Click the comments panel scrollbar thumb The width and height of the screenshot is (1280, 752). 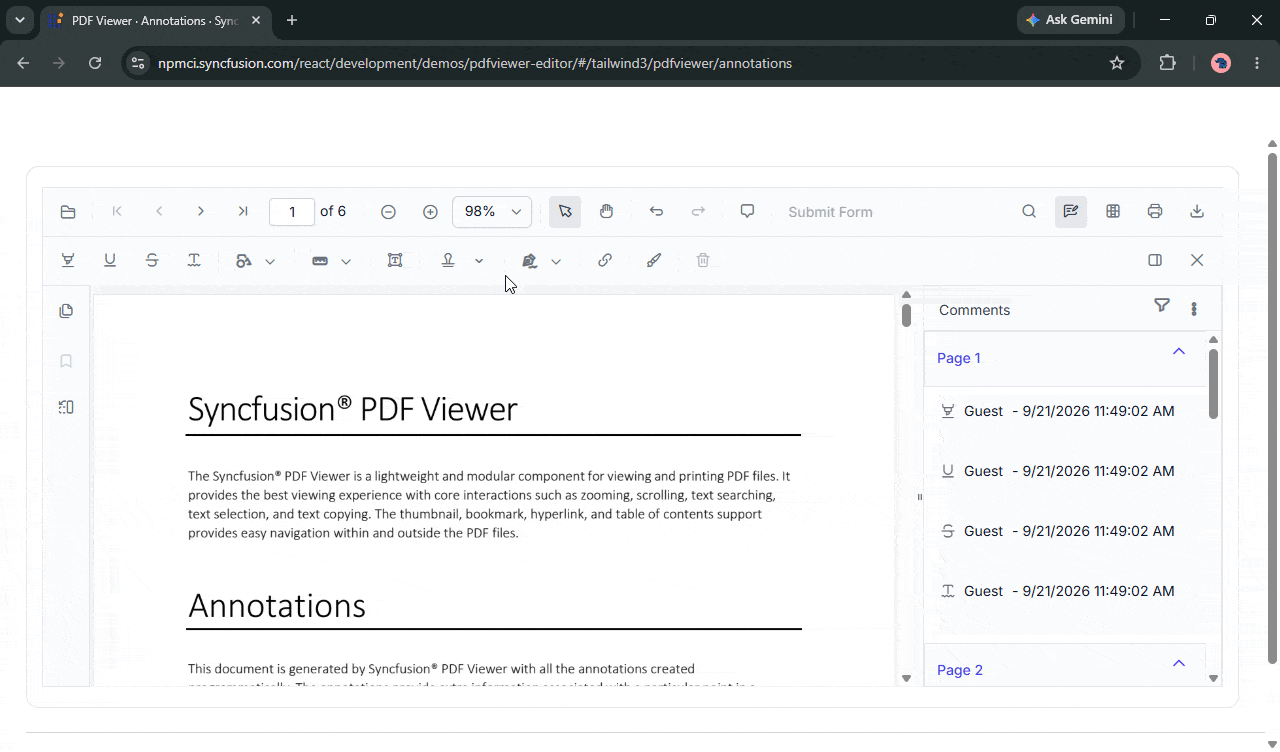(1214, 383)
